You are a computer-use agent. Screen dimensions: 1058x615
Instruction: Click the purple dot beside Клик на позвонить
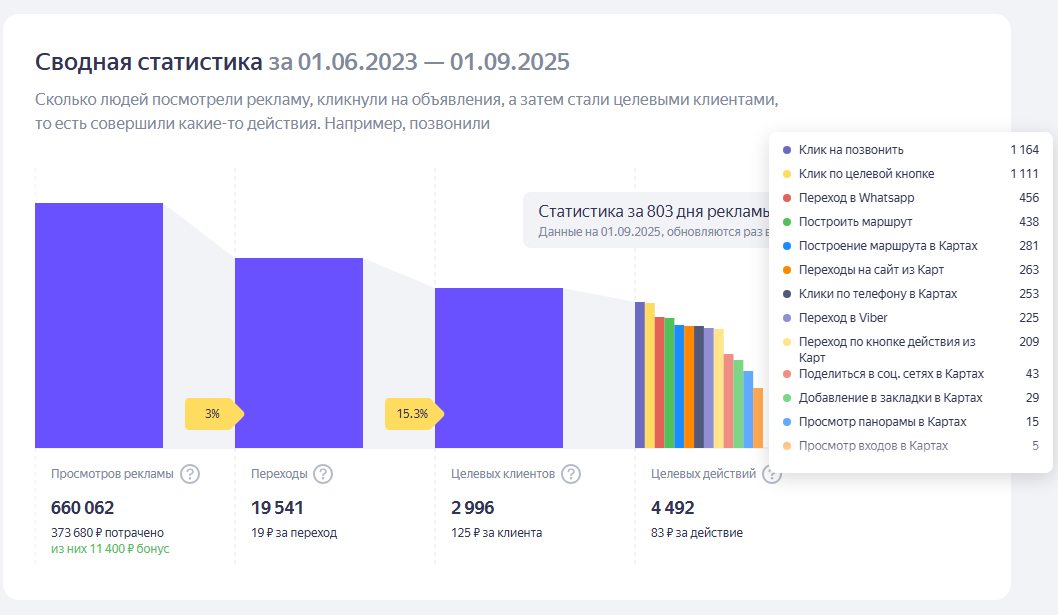click(787, 150)
